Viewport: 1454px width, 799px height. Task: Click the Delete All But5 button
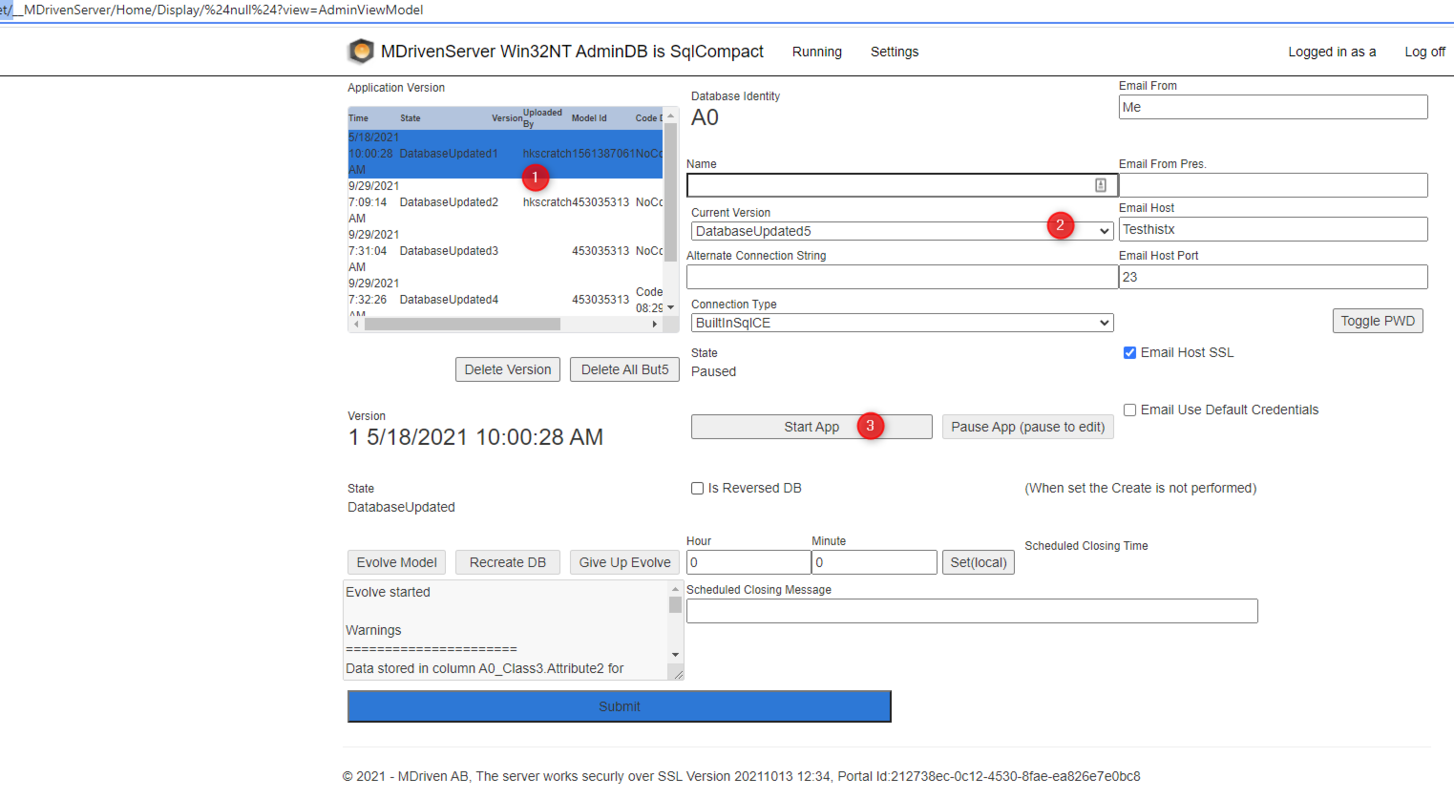click(625, 369)
